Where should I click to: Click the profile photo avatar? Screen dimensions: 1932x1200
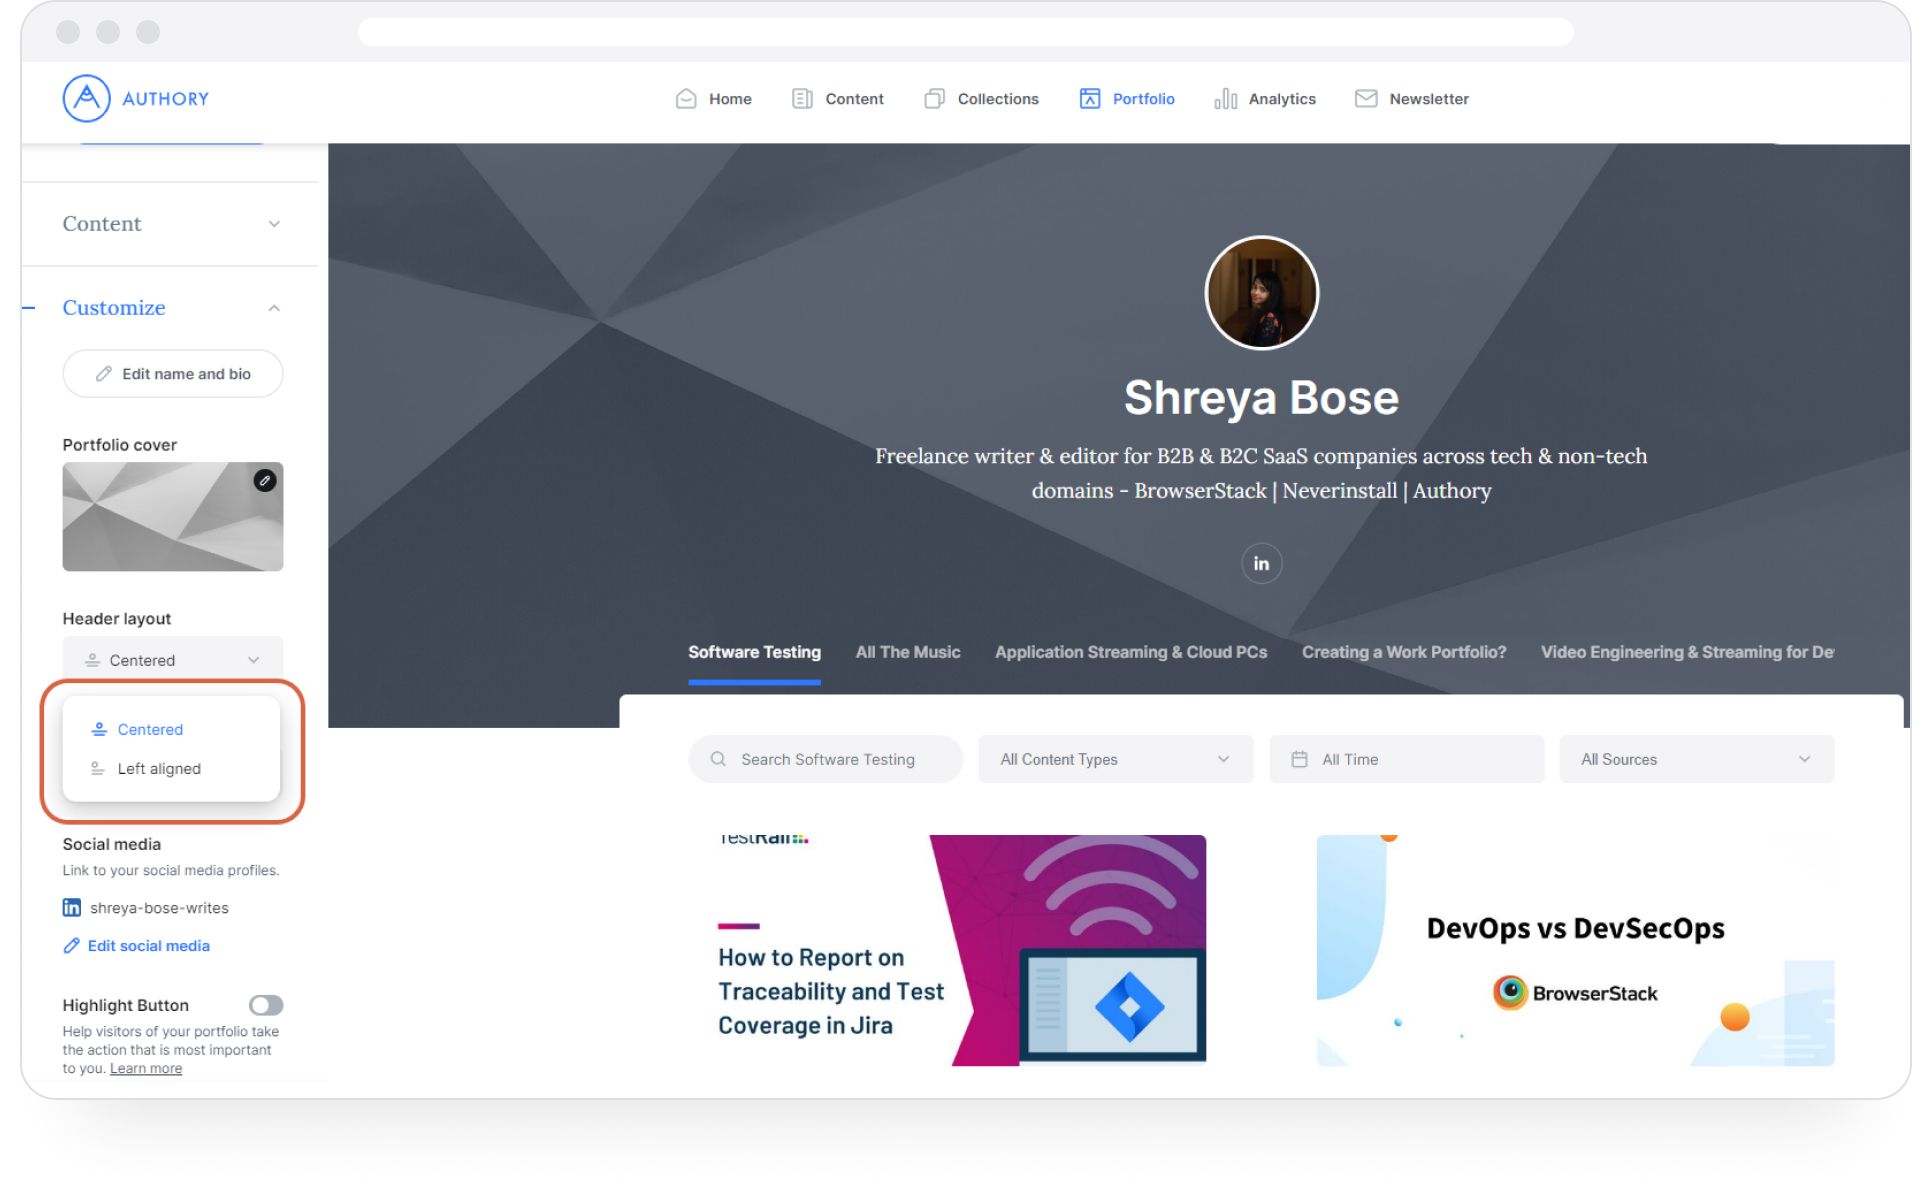tap(1261, 293)
